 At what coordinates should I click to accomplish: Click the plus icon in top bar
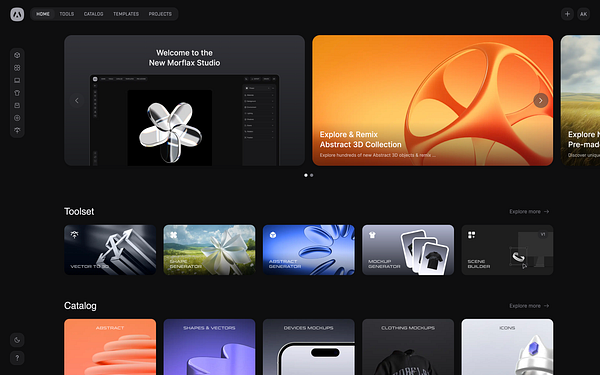tap(567, 14)
